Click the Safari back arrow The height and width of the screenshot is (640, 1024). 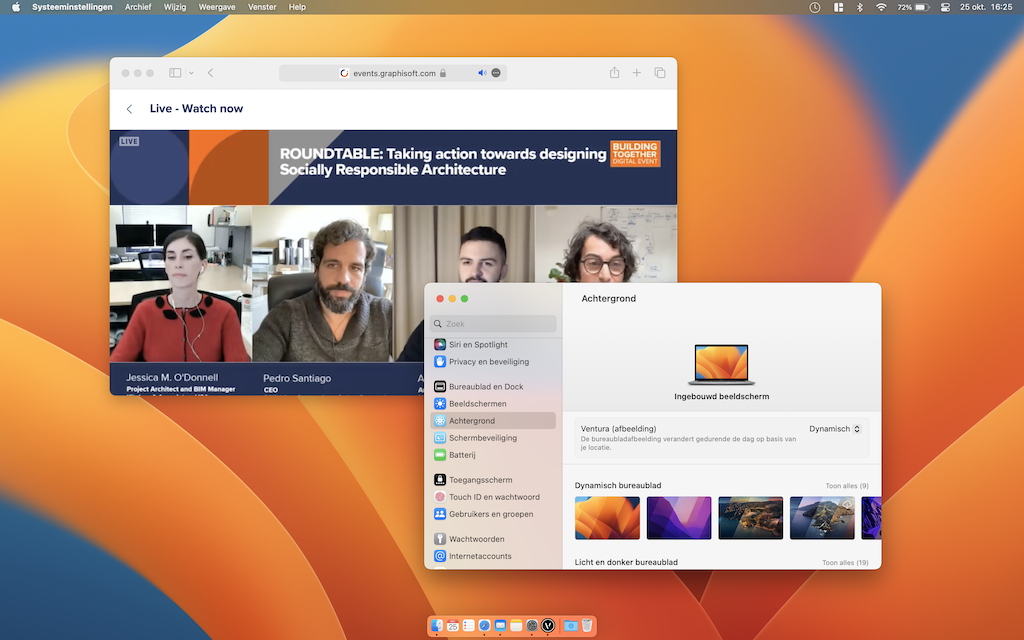[210, 73]
